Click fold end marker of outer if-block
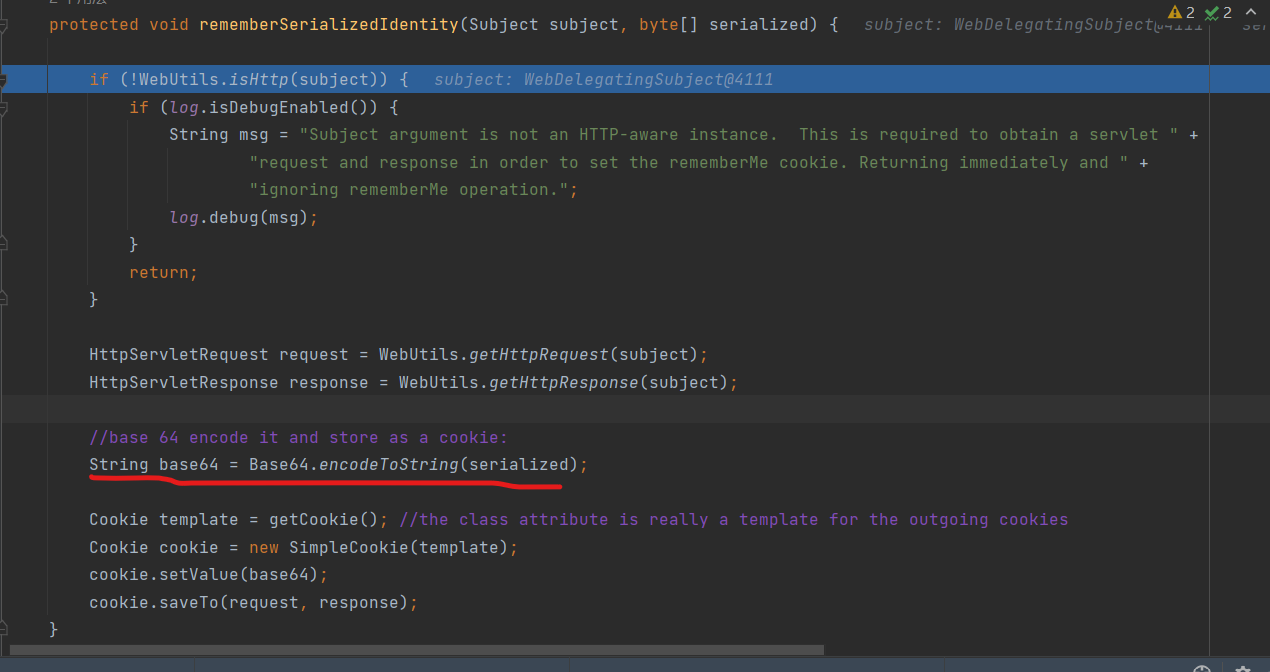The height and width of the screenshot is (672, 1270). [x=4, y=298]
